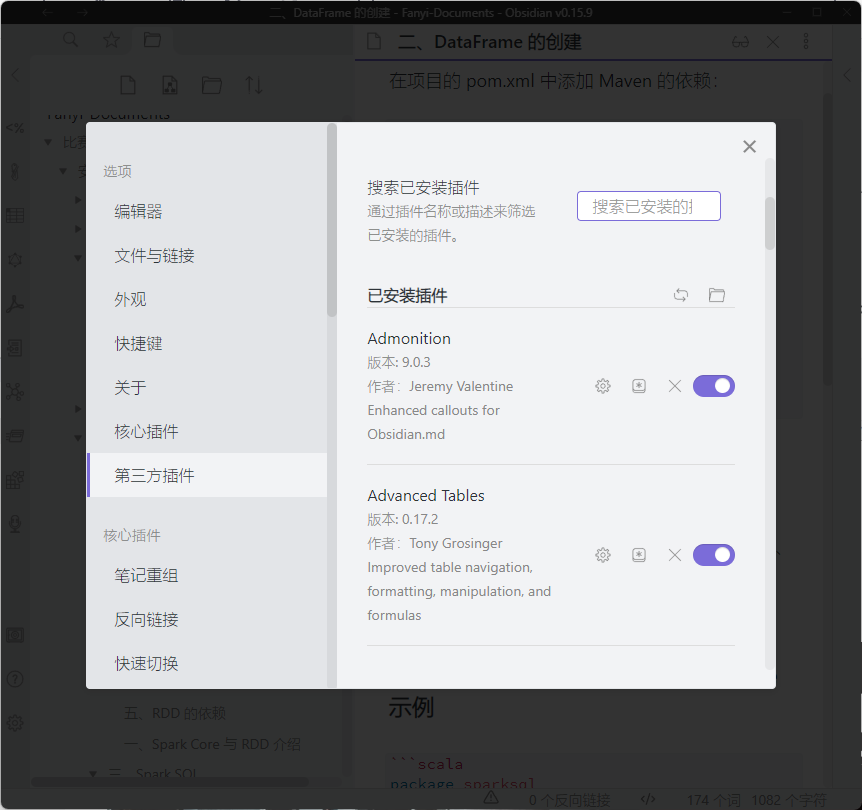
Task: Reload the installed plugins list
Action: click(x=681, y=295)
